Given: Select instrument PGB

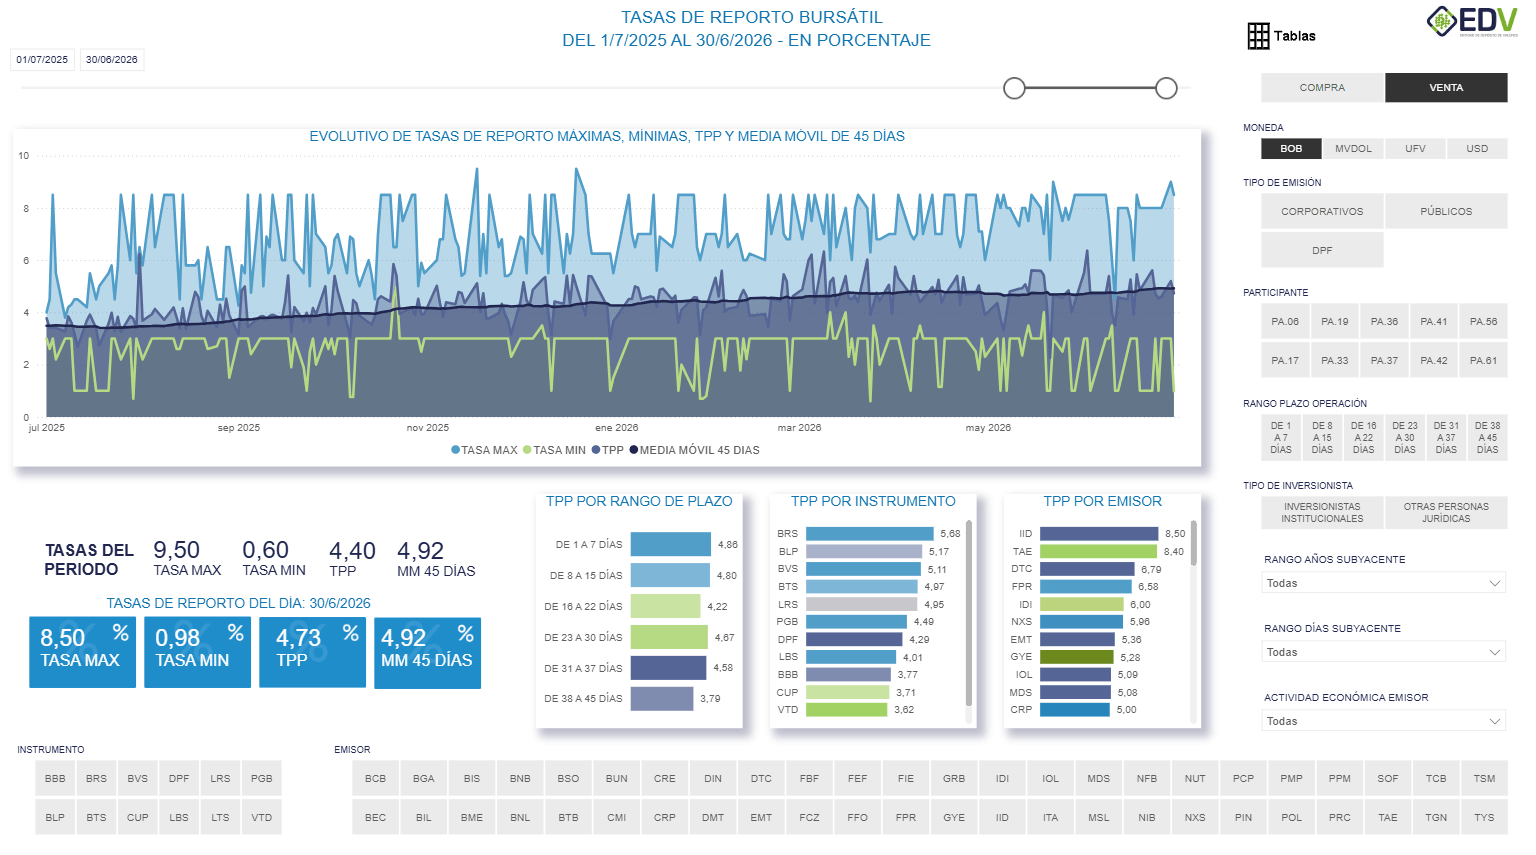Looking at the screenshot, I should pyautogui.click(x=262, y=779).
